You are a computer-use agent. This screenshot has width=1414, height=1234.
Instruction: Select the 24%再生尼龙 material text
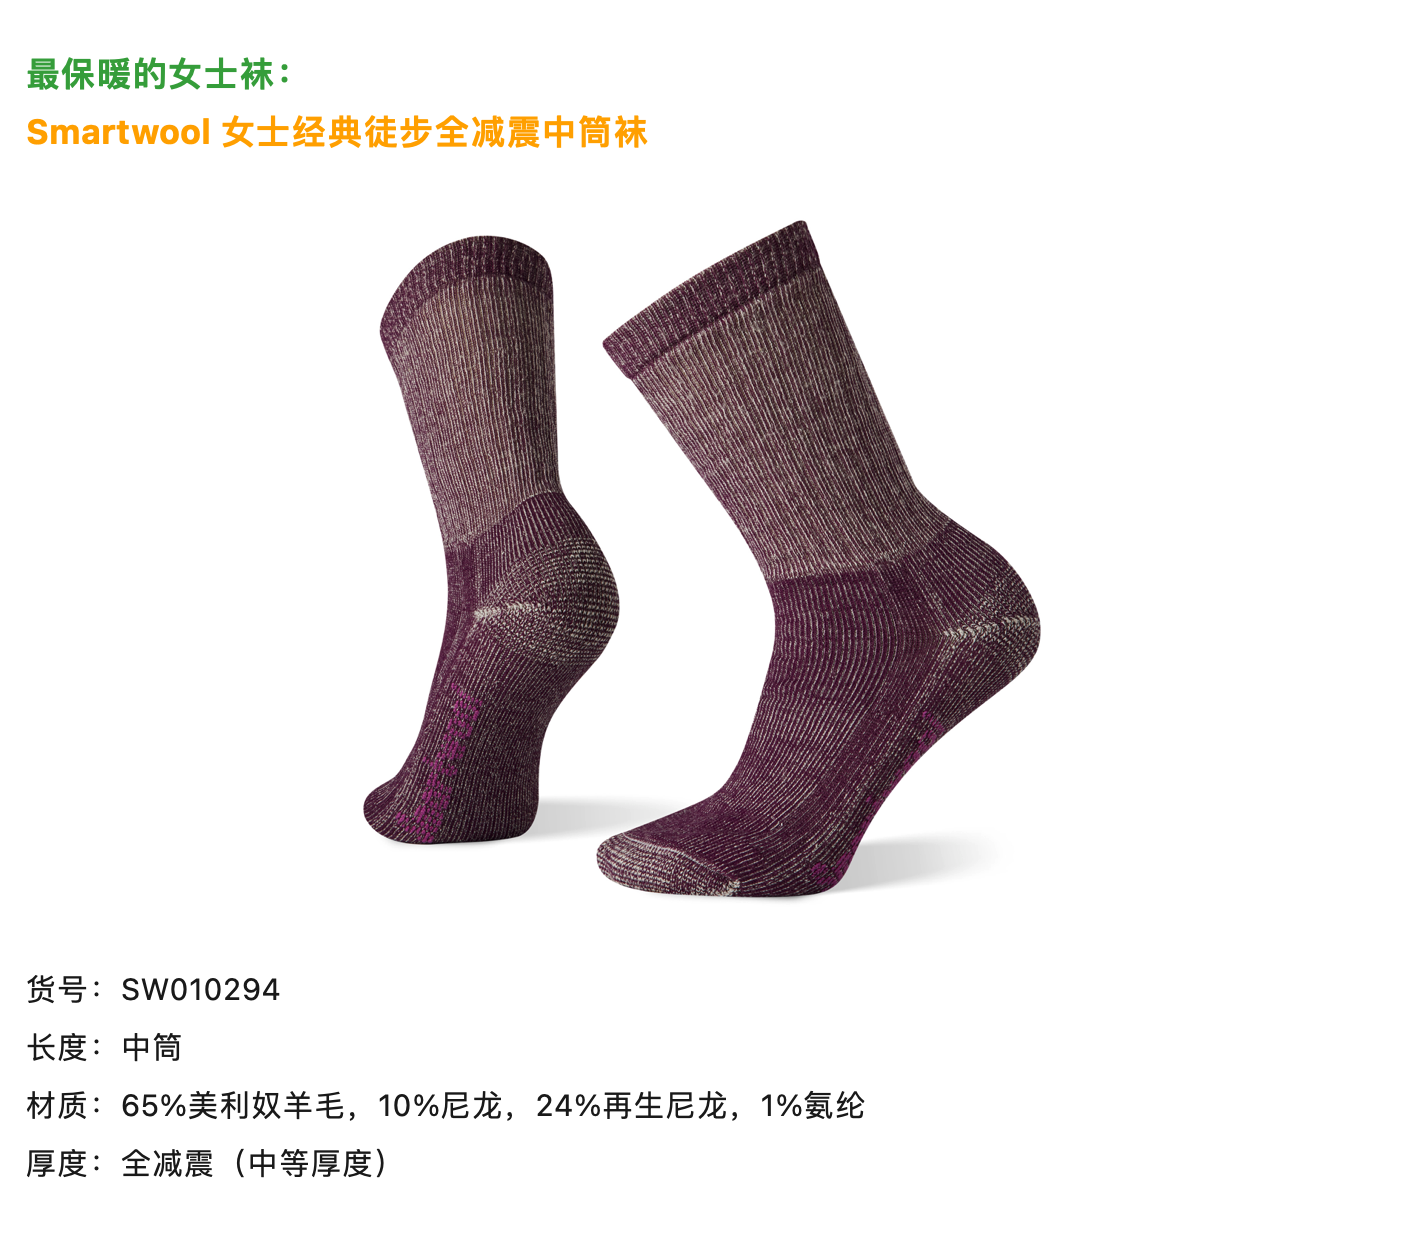click(632, 1106)
